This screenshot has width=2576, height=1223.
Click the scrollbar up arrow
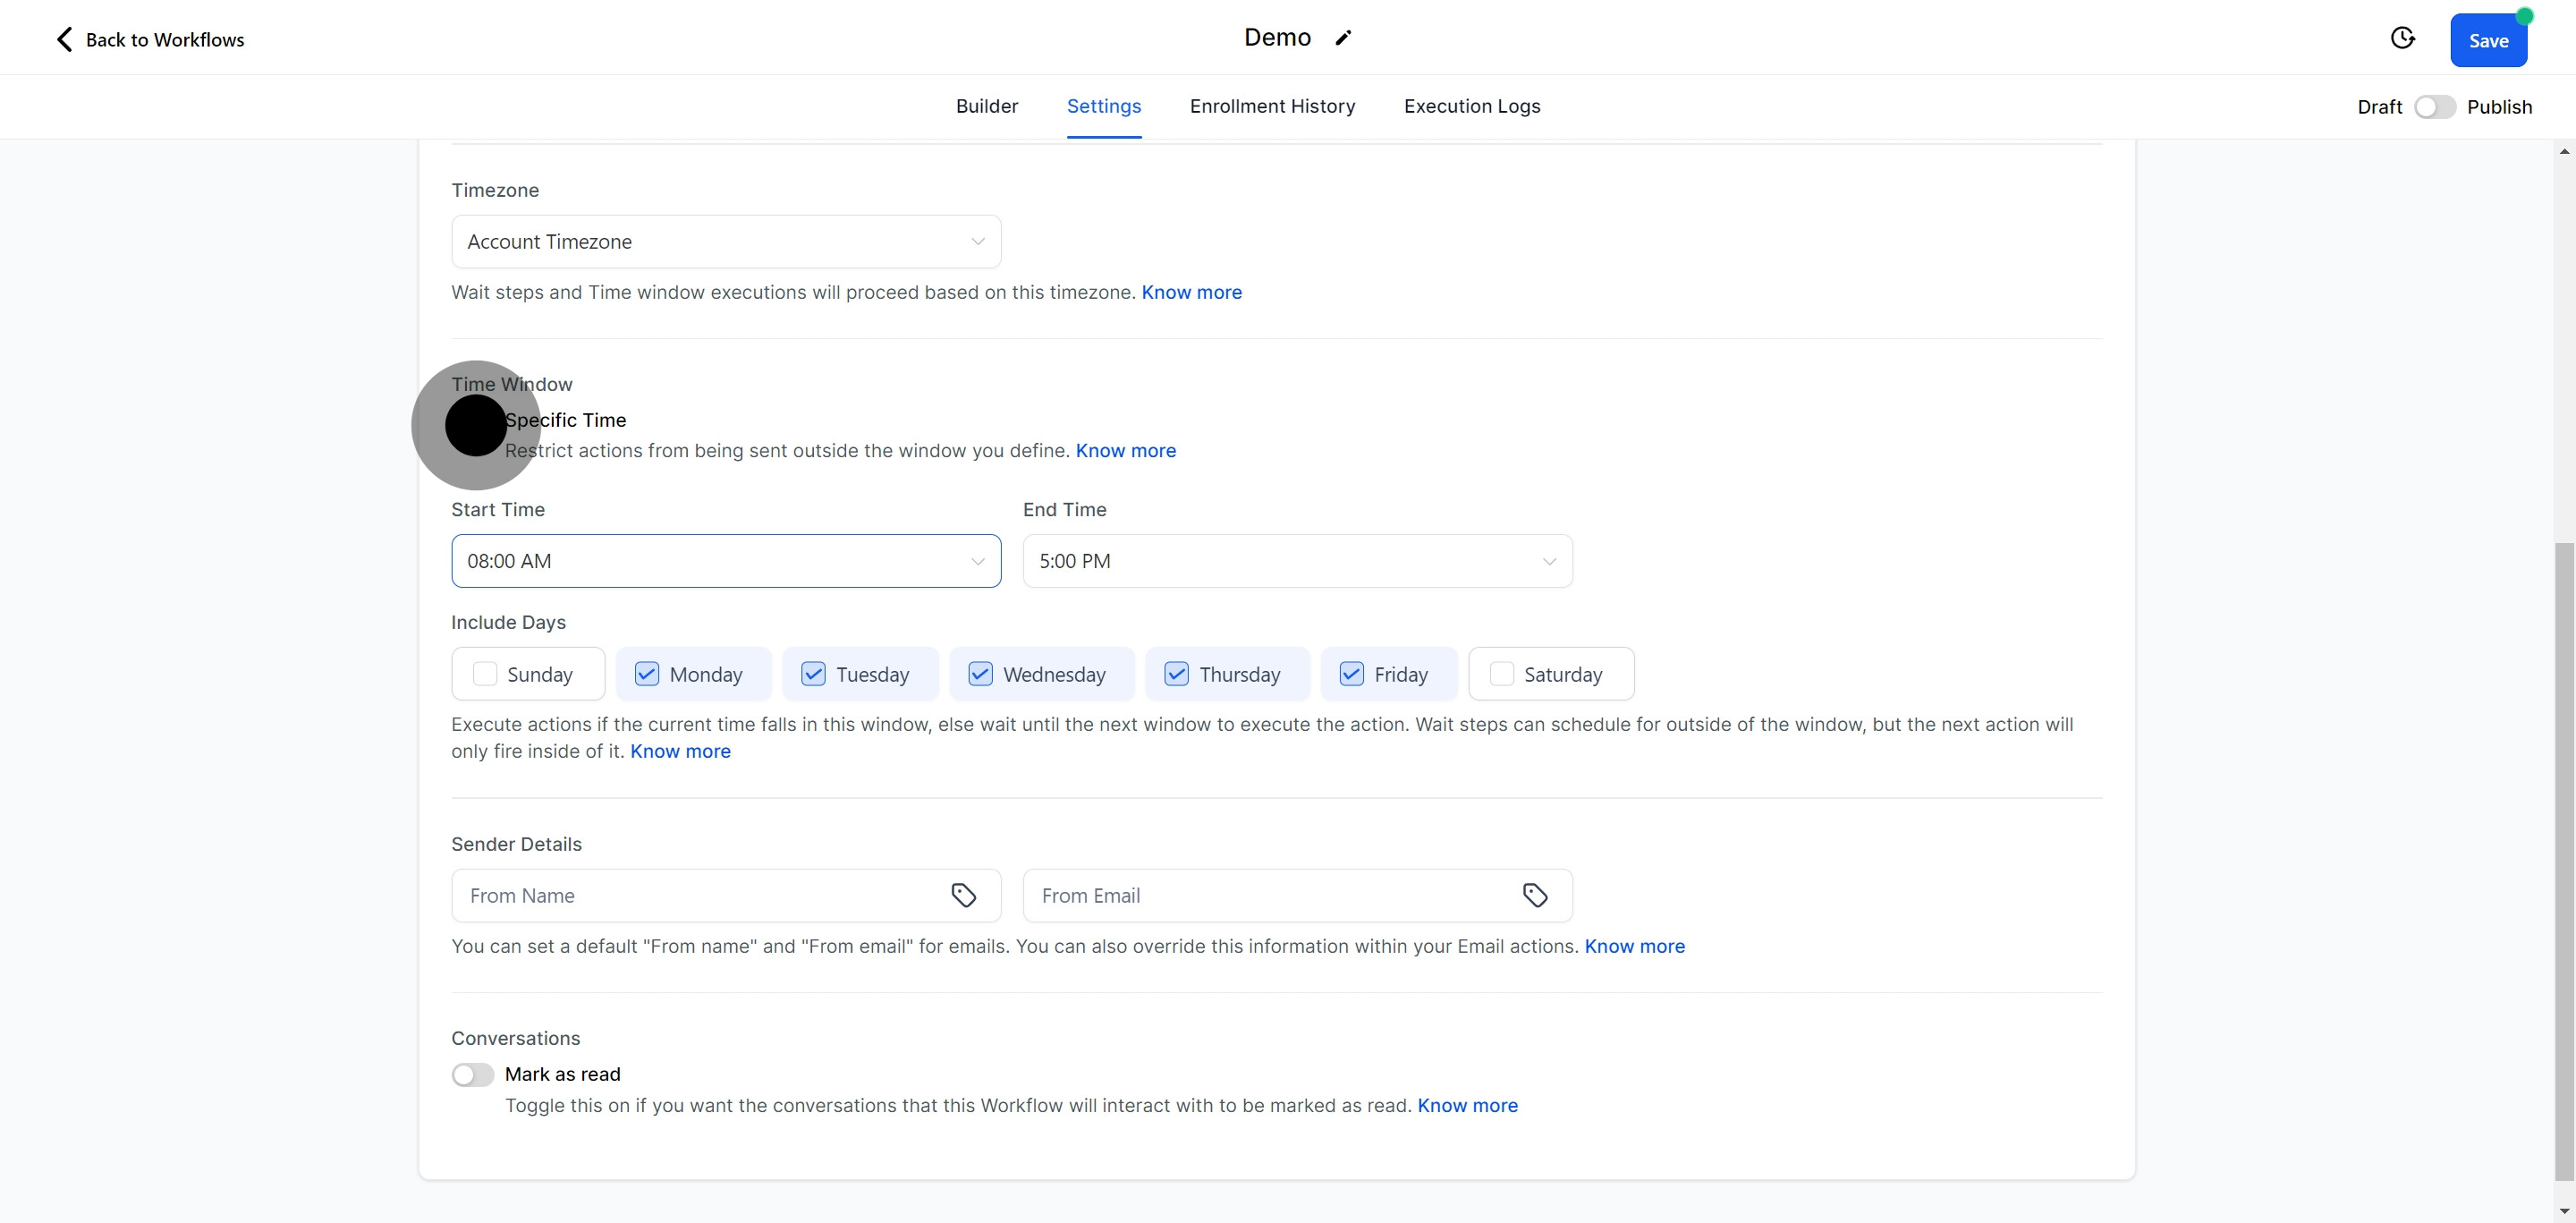point(2564,152)
